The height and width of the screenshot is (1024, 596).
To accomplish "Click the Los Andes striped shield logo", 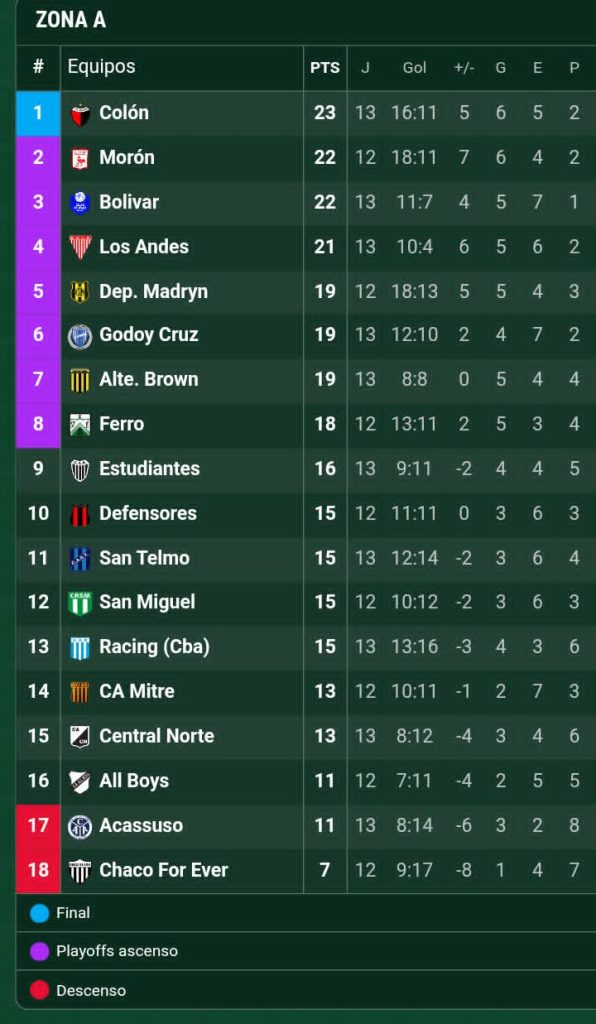I will tap(80, 248).
